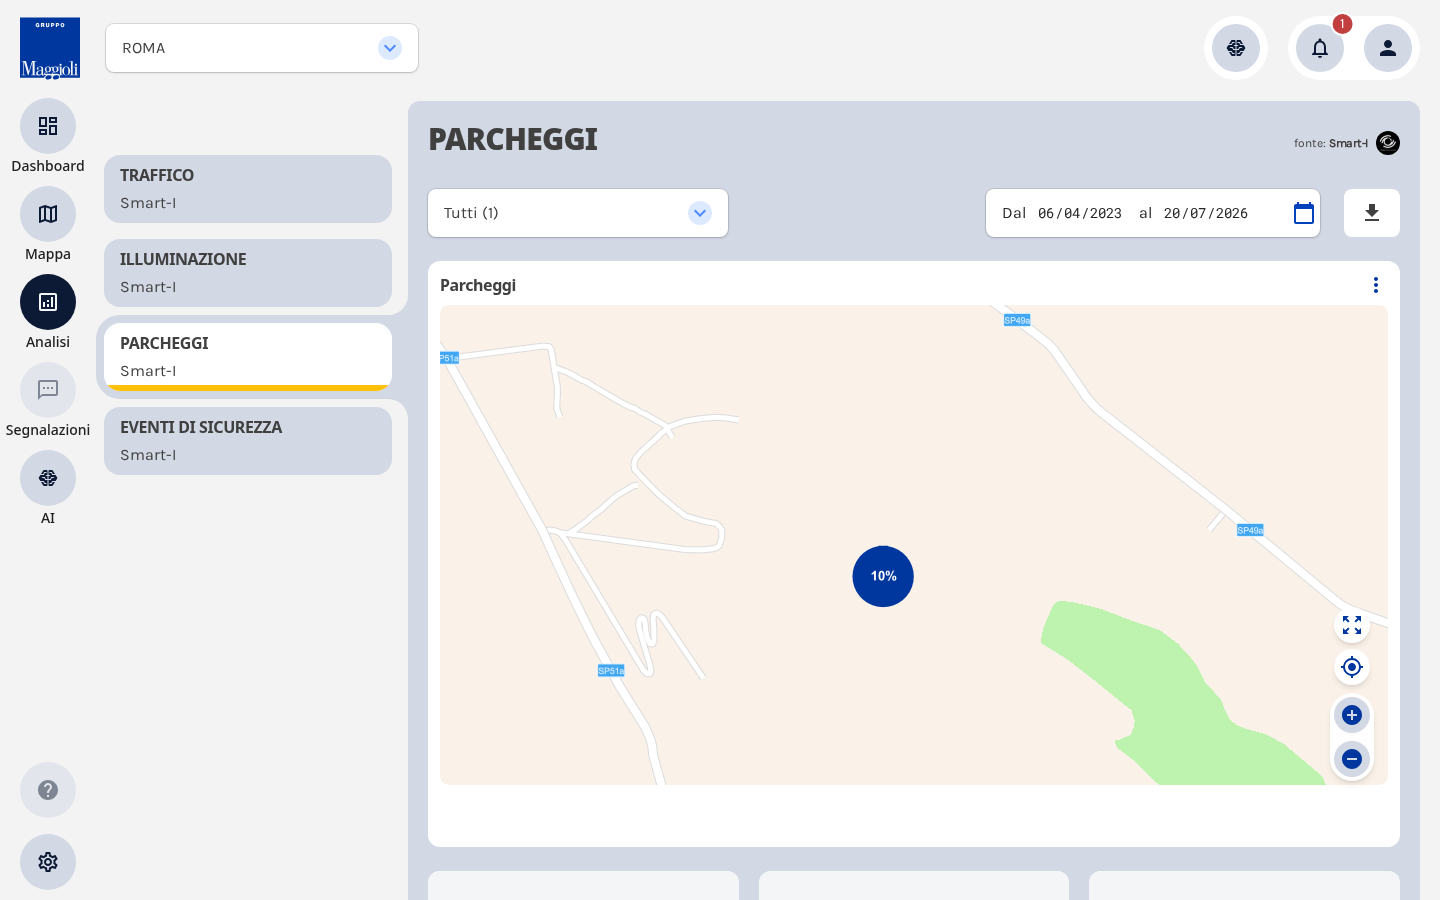Click the notification badge showing 1
This screenshot has height=900, width=1440.
[1342, 24]
